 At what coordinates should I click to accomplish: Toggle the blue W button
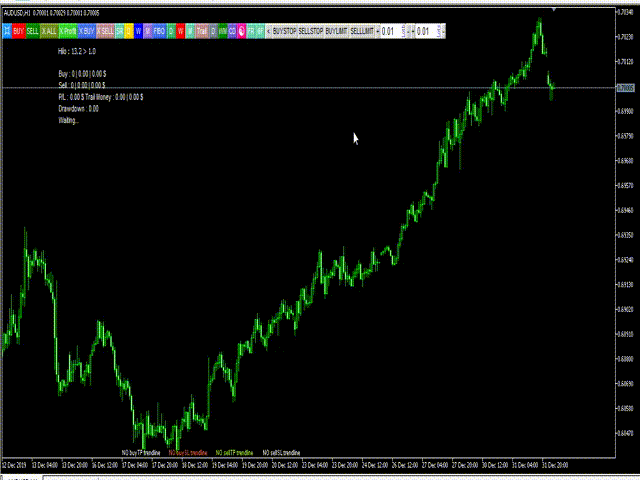[138, 31]
